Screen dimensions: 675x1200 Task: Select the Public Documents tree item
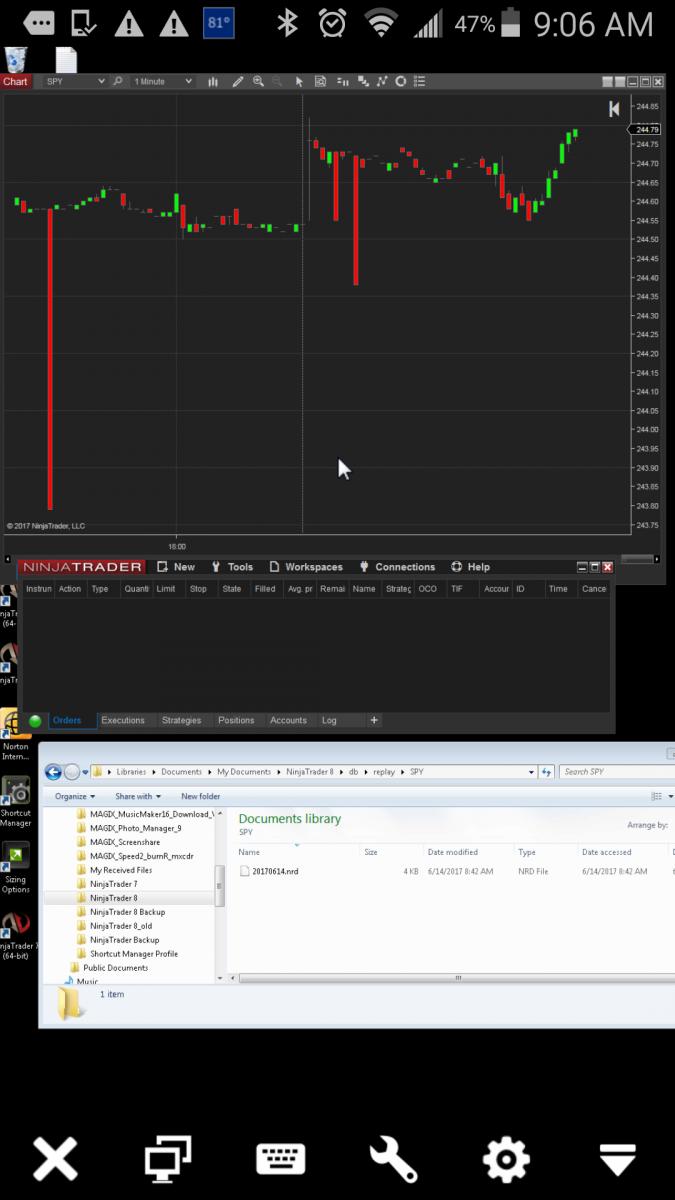pyautogui.click(x=115, y=968)
